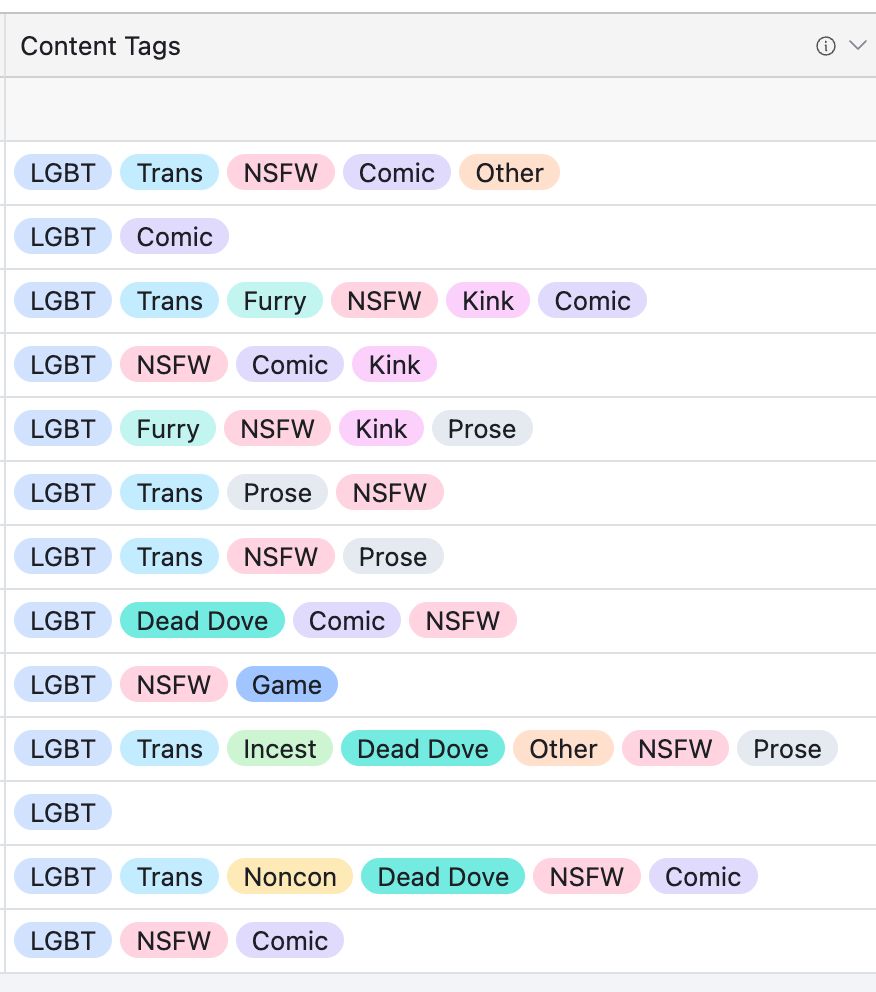The image size is (876, 992).
Task: Click the Furry tag right after LGBT
Action: pos(168,429)
